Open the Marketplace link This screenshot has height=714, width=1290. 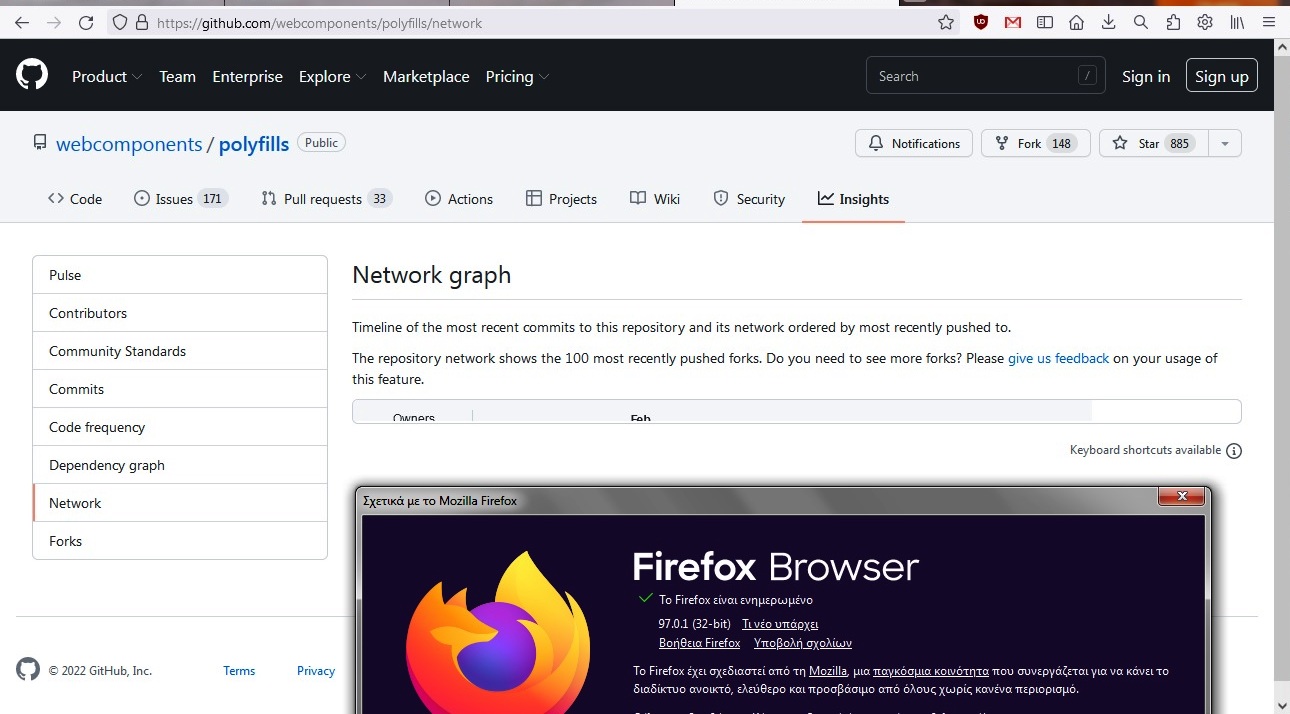click(426, 77)
